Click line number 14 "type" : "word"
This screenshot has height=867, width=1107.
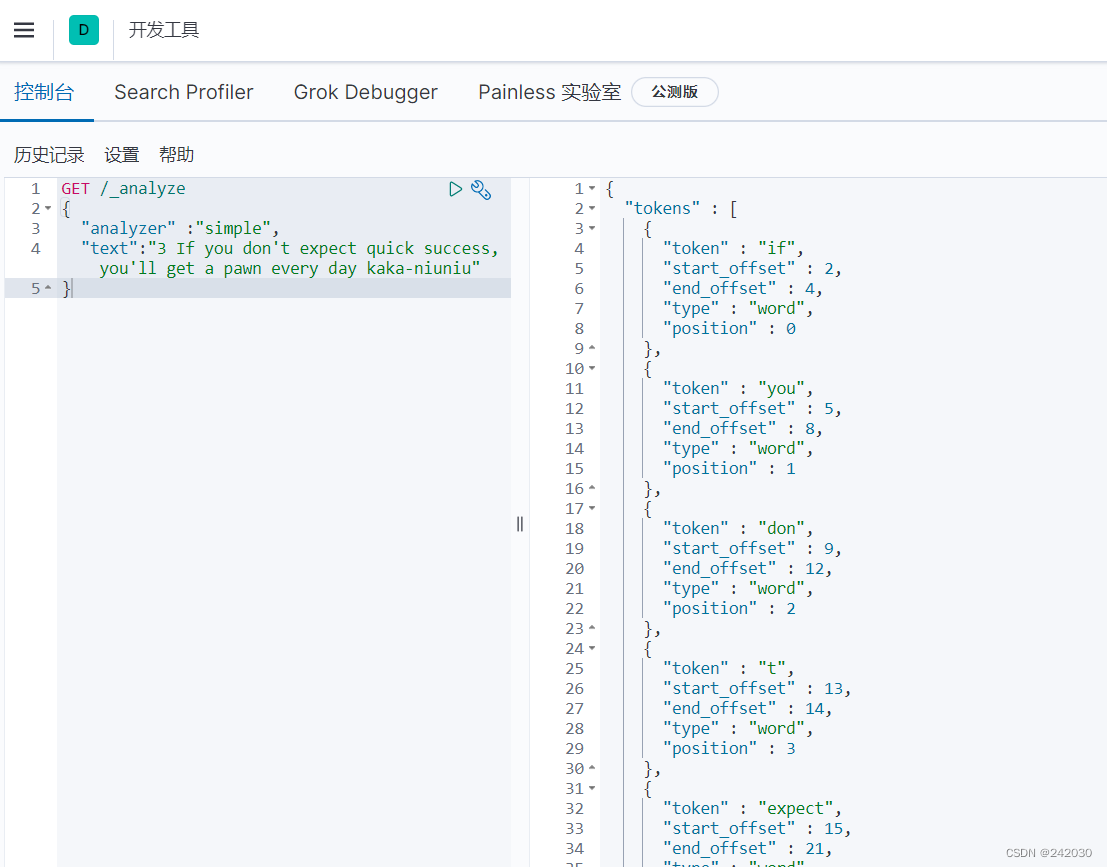click(x=738, y=448)
